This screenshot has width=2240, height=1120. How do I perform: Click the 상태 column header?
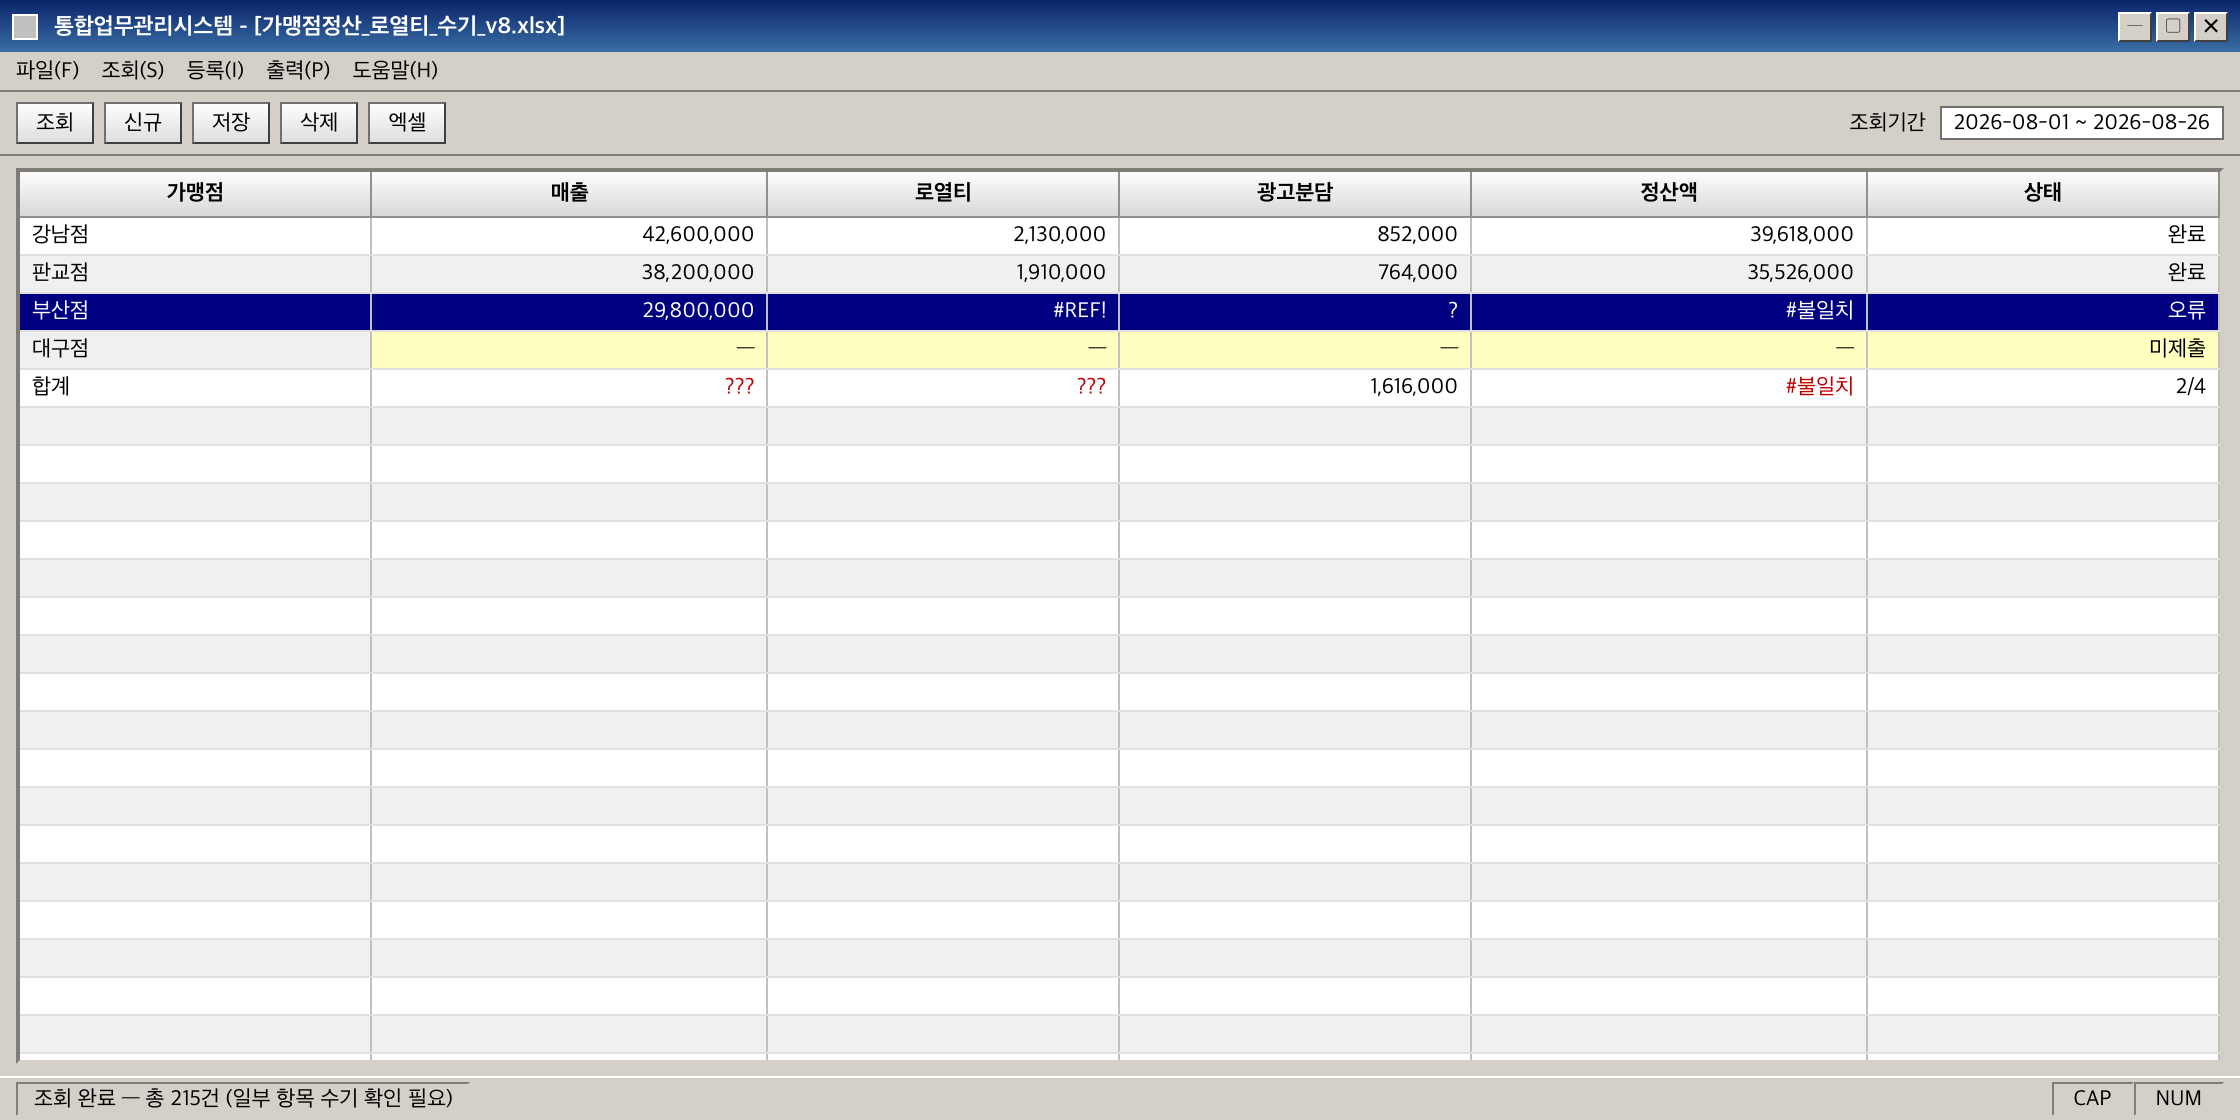coord(2043,193)
